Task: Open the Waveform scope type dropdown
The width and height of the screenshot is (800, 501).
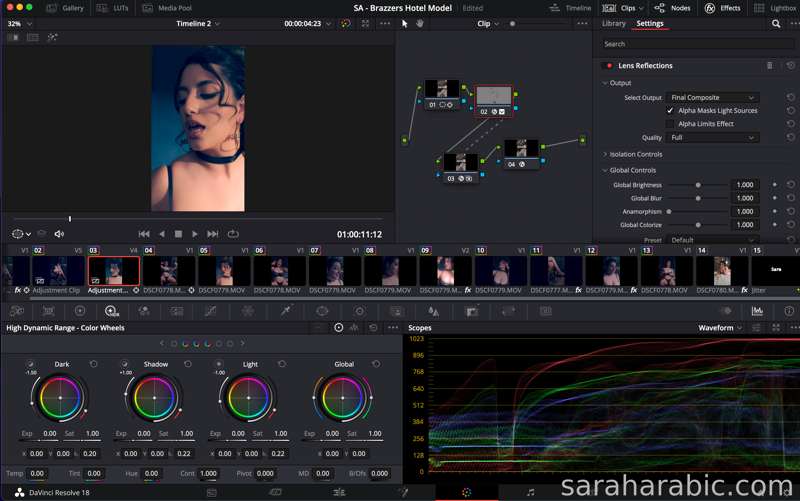Action: (x=720, y=328)
